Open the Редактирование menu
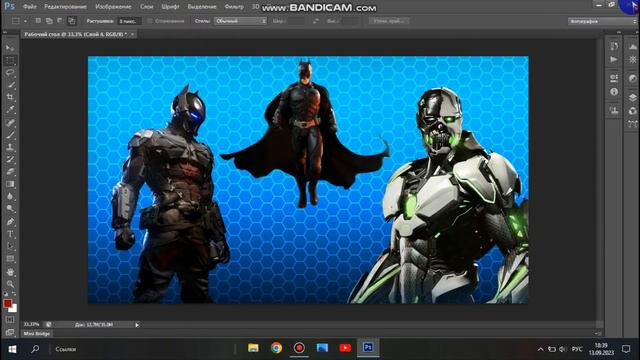 click(65, 7)
